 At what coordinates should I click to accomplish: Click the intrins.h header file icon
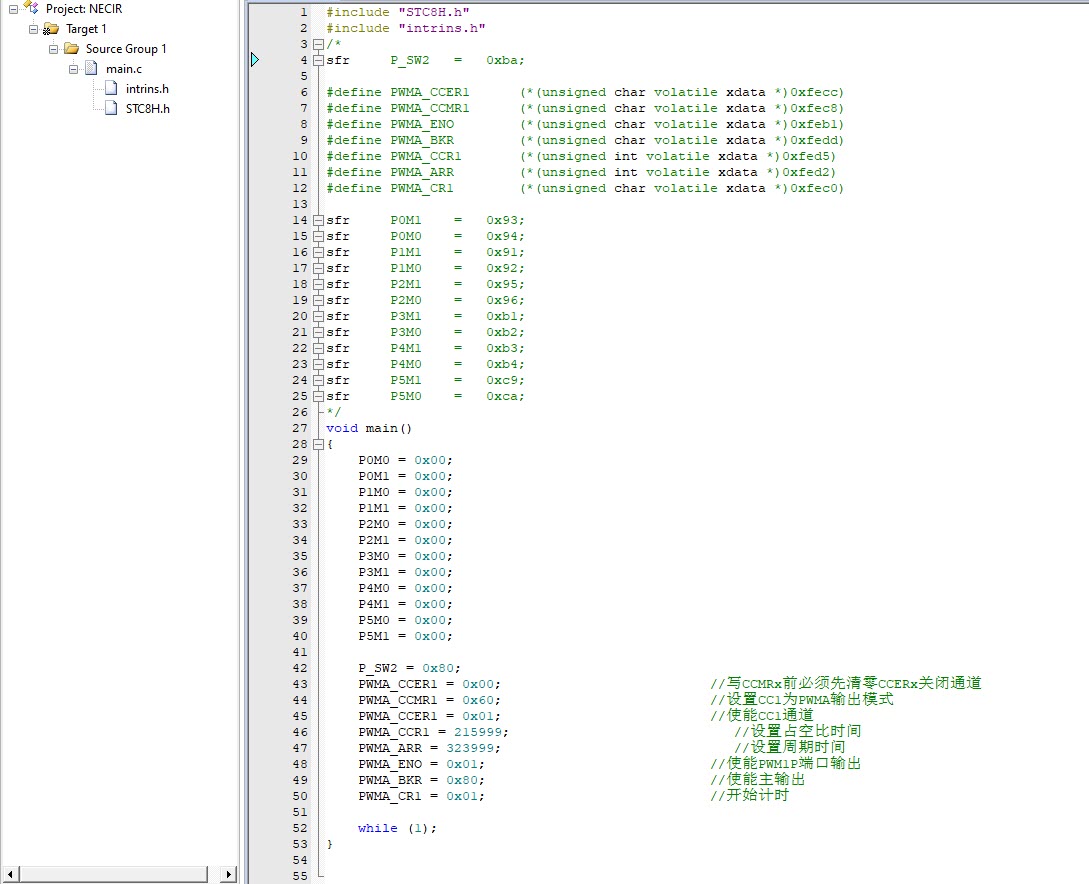point(112,88)
